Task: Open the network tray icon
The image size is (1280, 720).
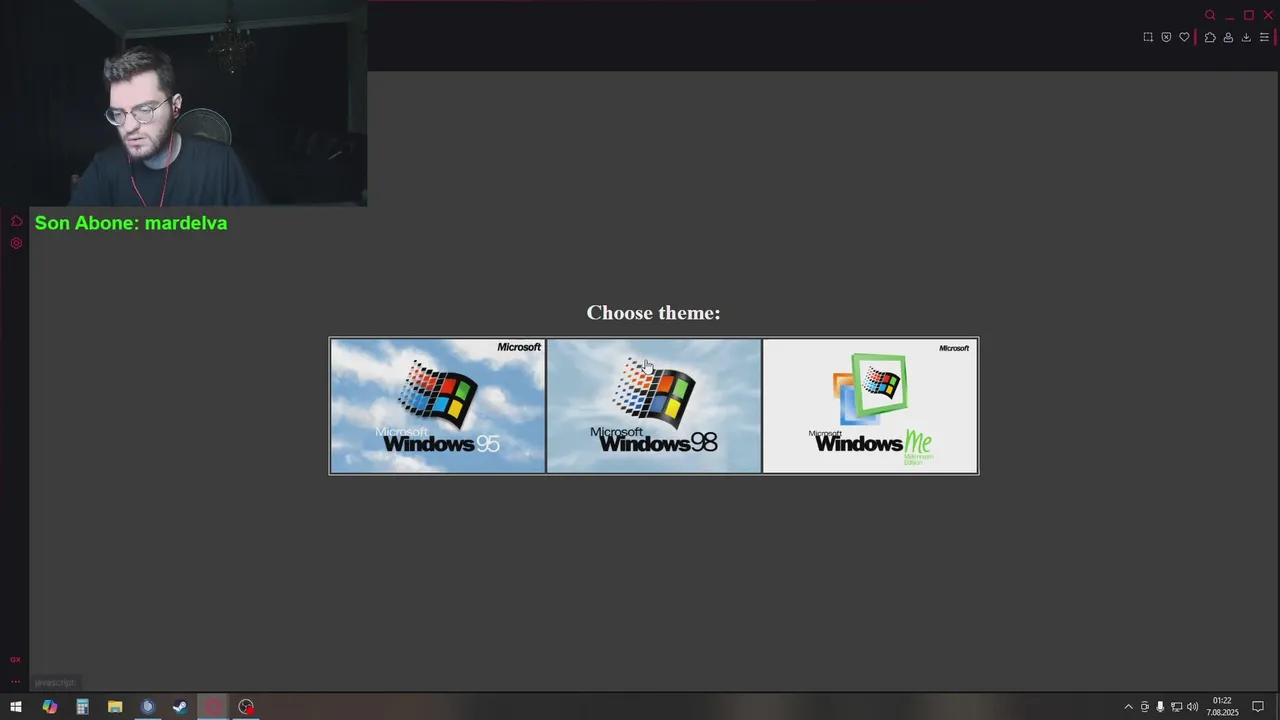Action: click(1176, 707)
